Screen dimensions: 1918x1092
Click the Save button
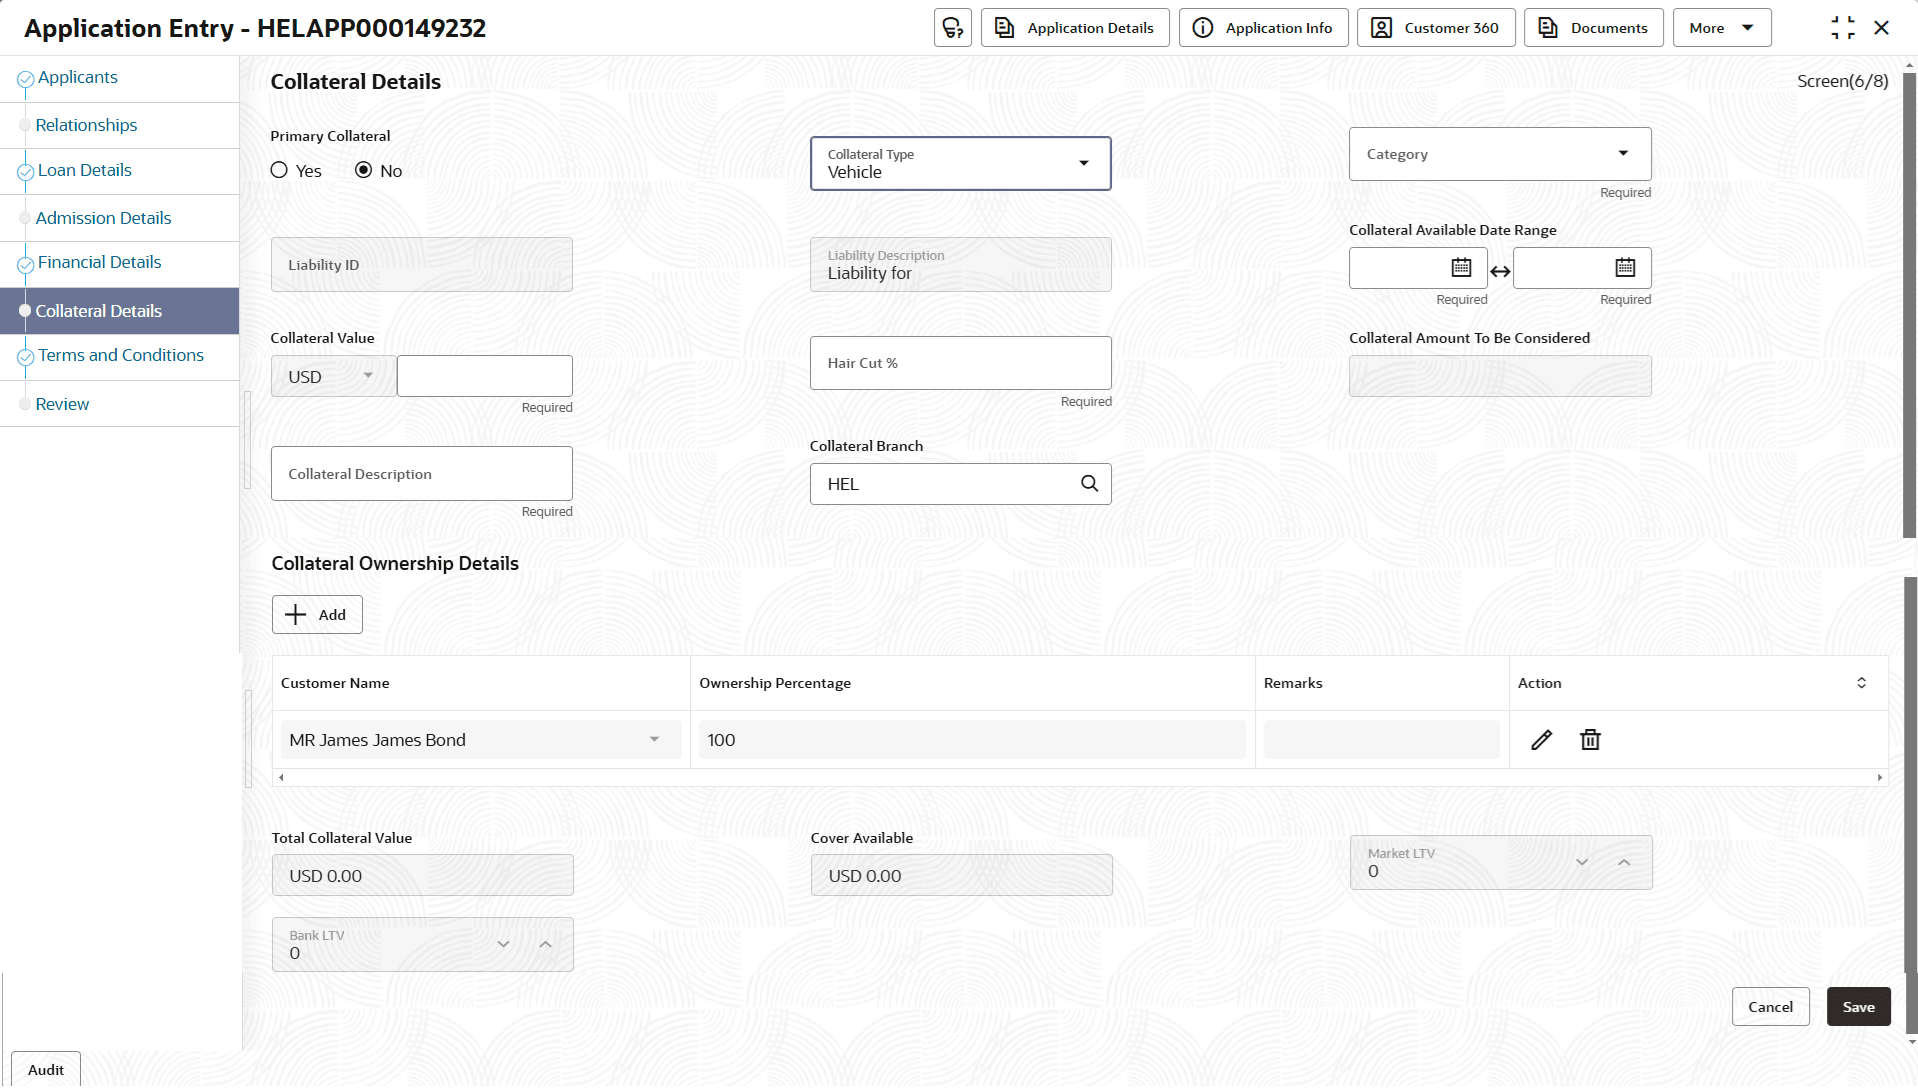[1857, 1007]
